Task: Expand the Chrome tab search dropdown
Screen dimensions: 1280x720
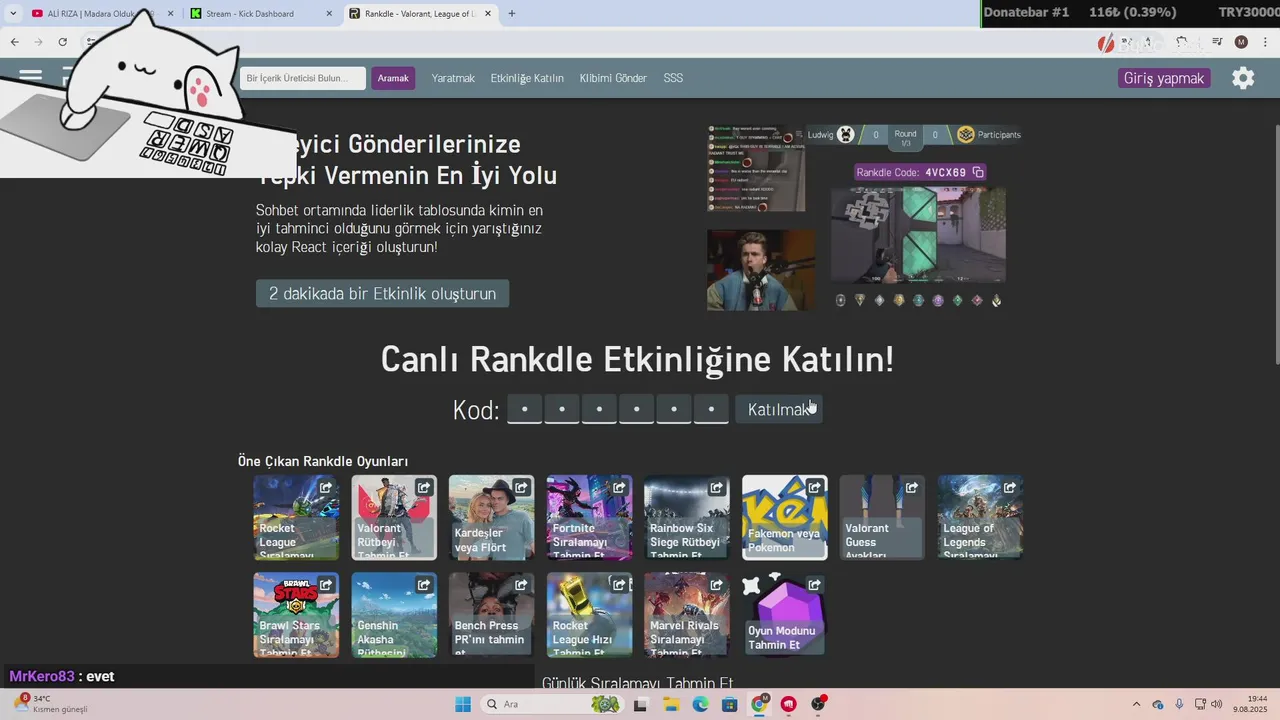Action: click(x=13, y=14)
